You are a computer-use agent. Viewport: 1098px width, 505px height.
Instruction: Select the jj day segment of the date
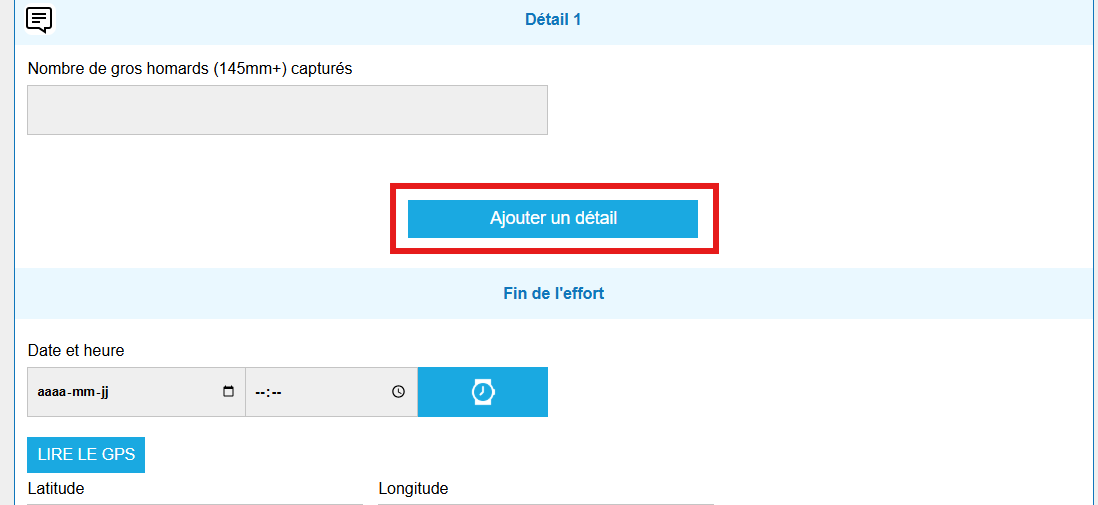pyautogui.click(x=102, y=392)
